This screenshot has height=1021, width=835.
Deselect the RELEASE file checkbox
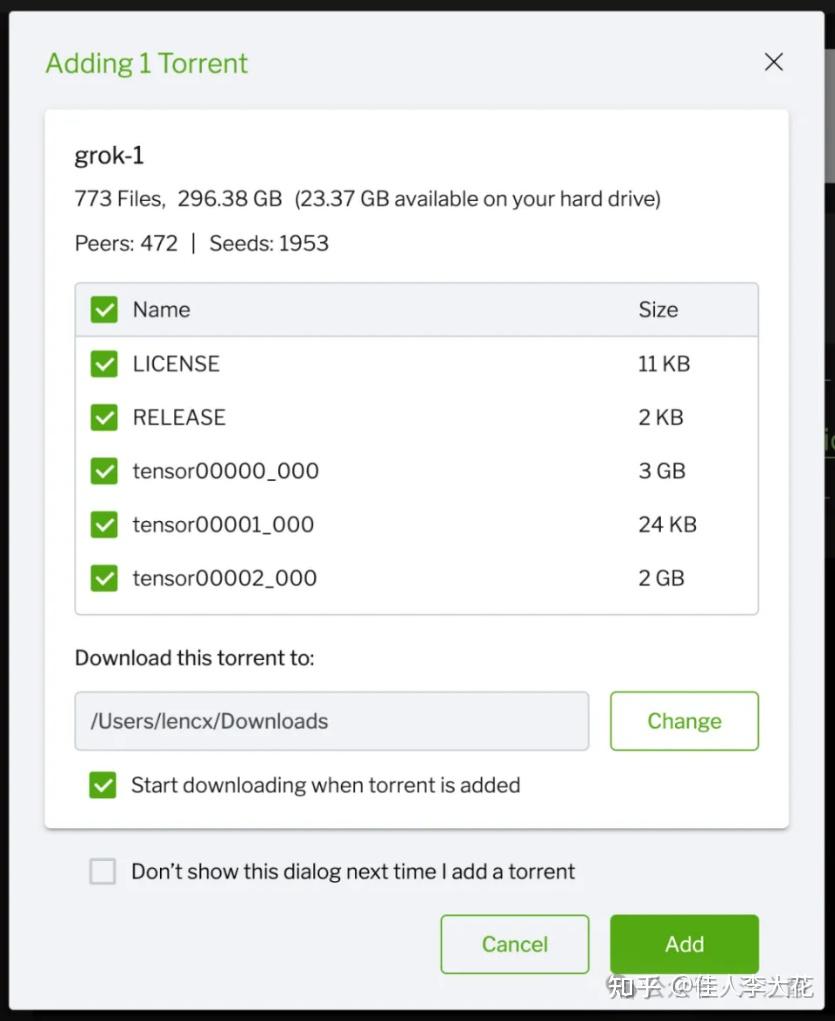(104, 417)
